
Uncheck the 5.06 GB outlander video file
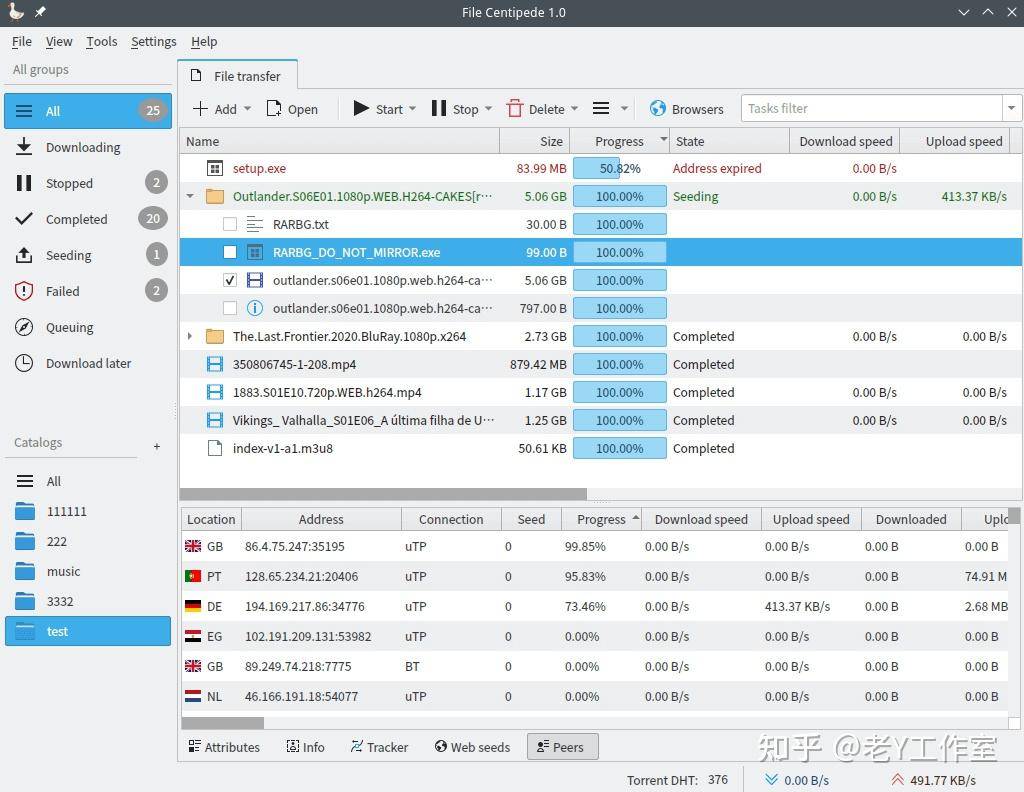tap(230, 280)
